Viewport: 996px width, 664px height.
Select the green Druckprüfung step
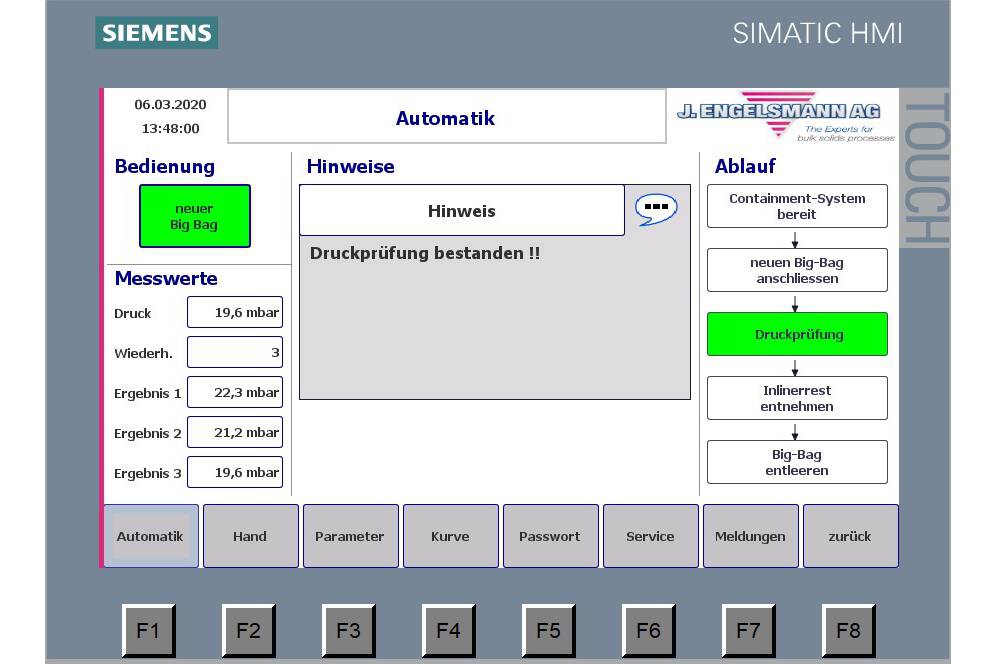click(796, 334)
